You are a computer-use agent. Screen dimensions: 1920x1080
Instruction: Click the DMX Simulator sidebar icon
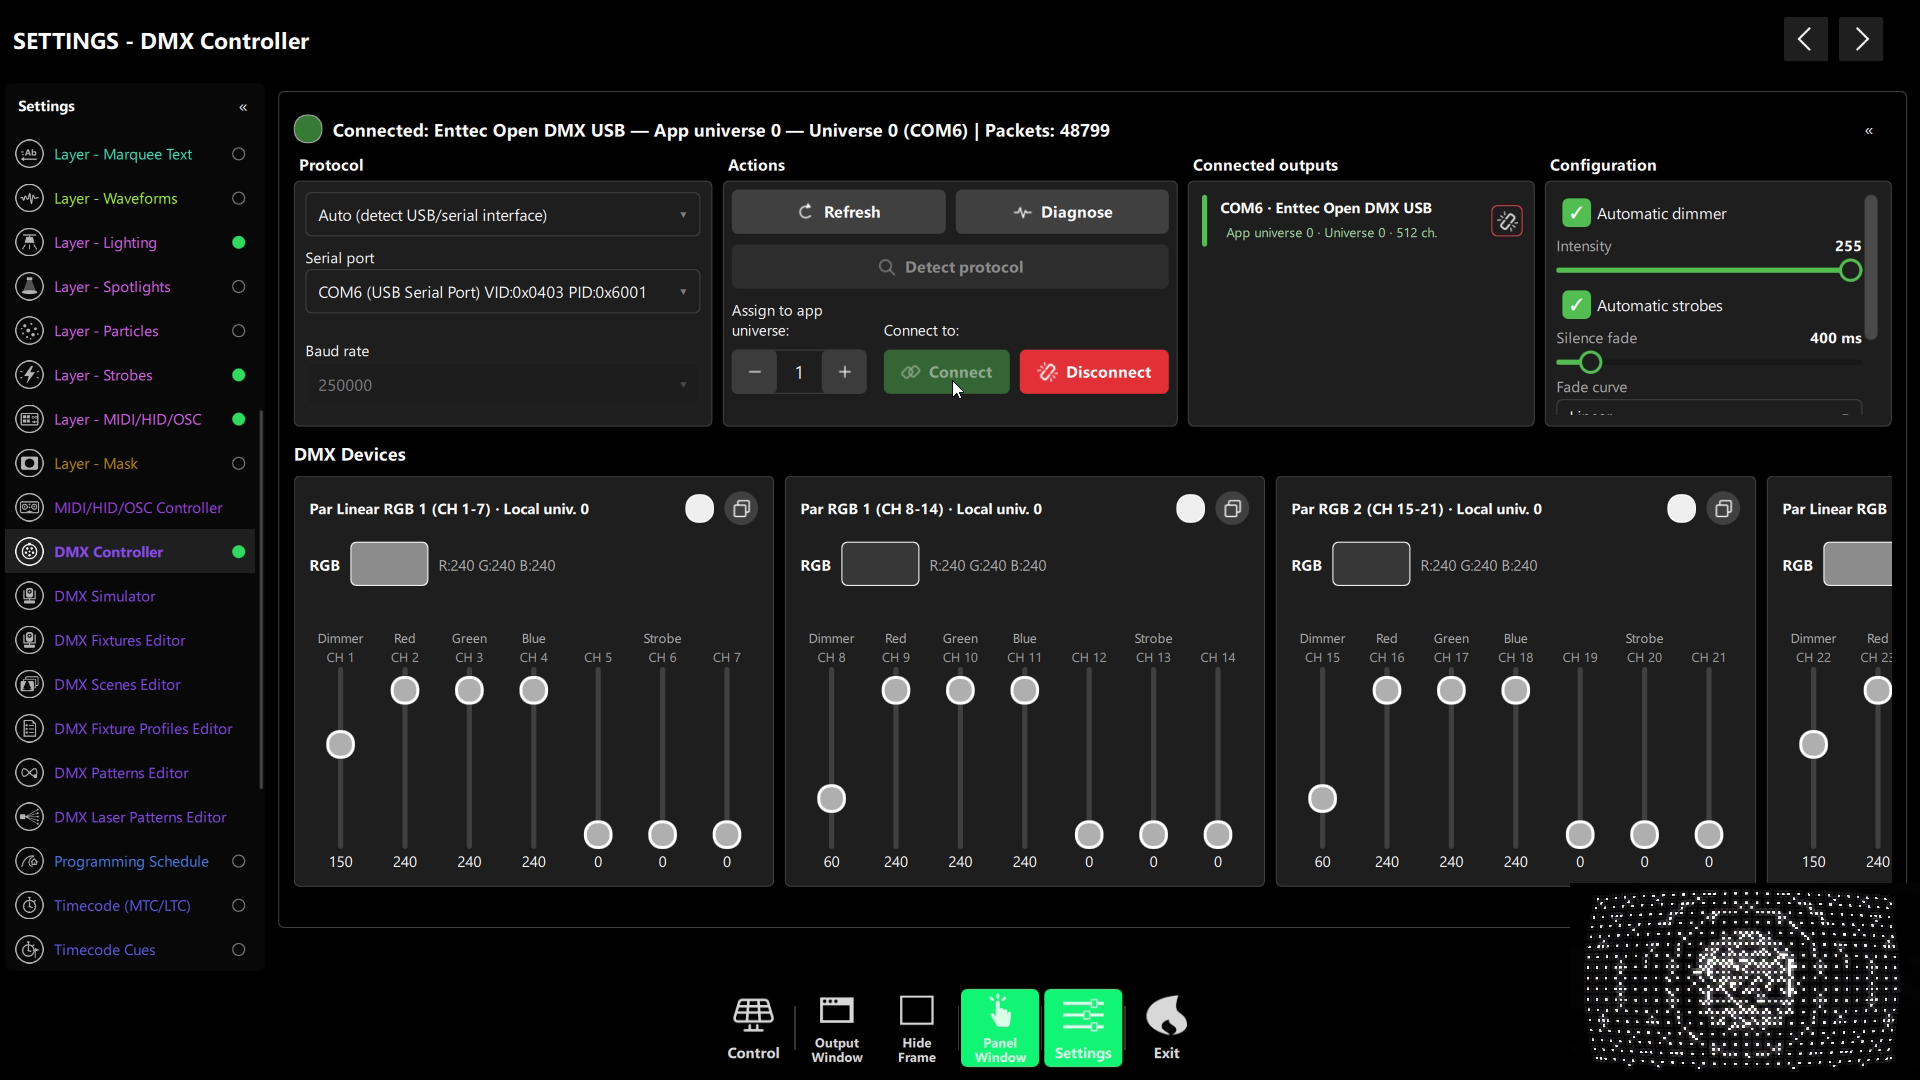pos(30,596)
